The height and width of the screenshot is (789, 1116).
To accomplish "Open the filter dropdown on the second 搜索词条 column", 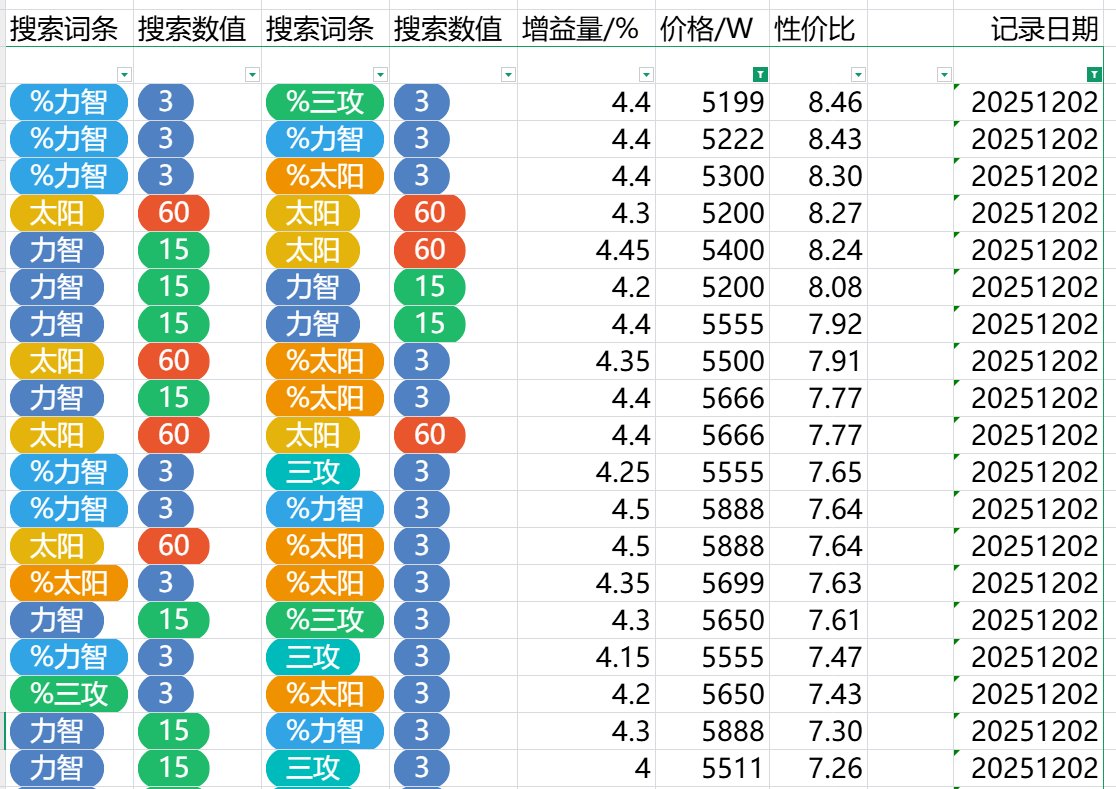I will 379,73.
